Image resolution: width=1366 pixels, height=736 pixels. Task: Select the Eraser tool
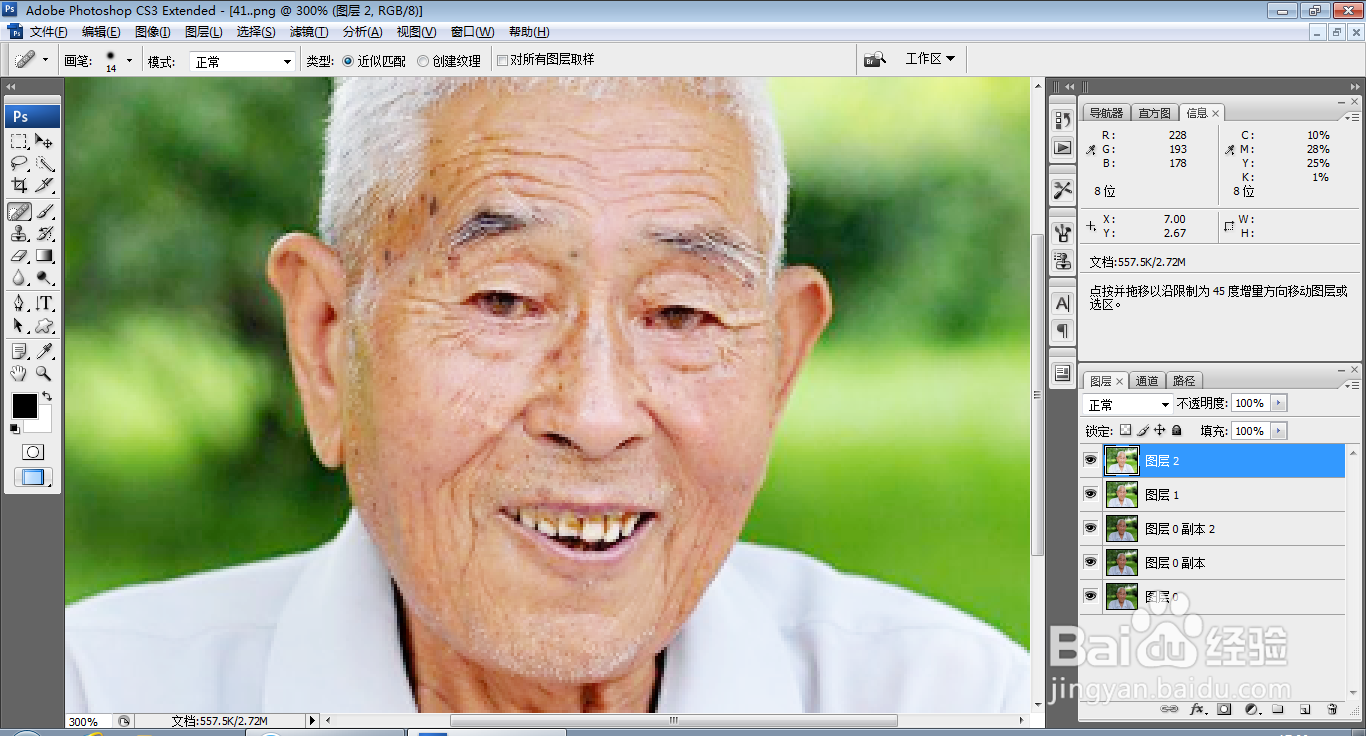[19, 256]
